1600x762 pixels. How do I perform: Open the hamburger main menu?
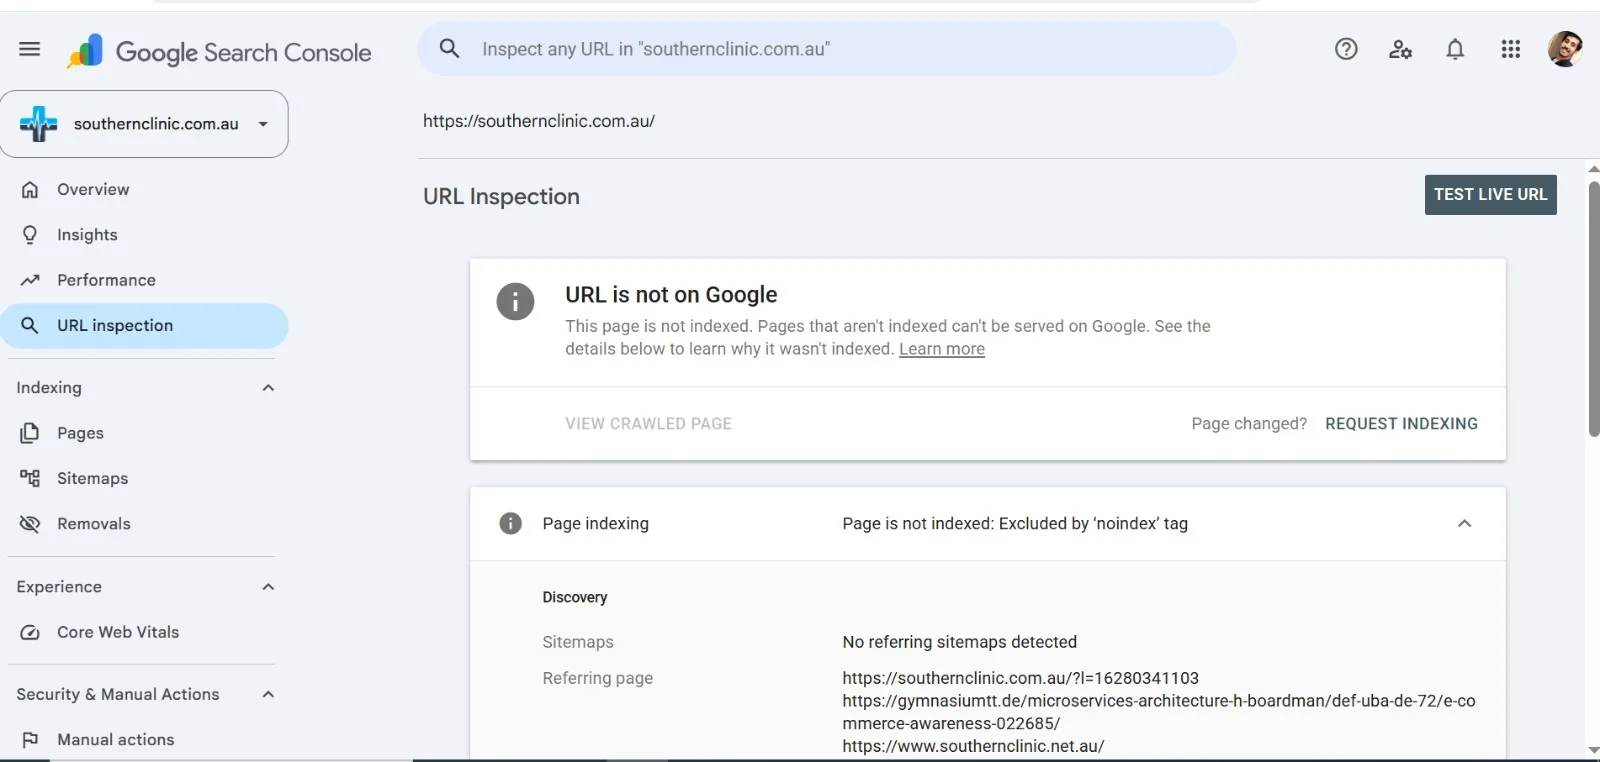[x=30, y=49]
